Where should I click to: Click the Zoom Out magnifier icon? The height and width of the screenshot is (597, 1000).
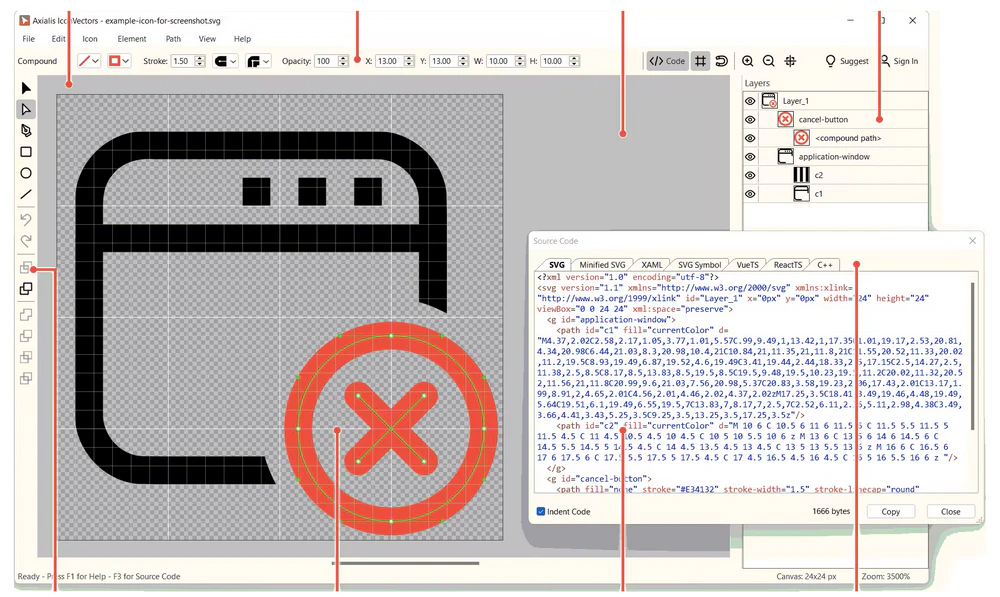click(769, 61)
